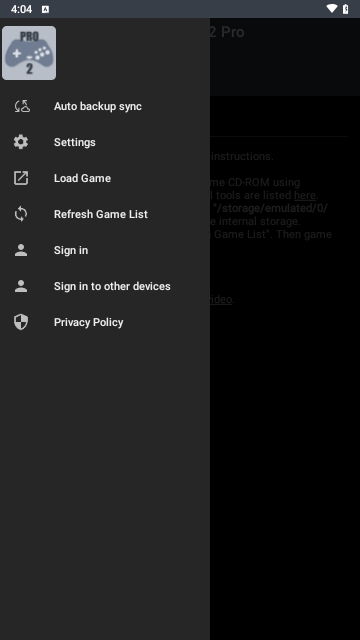Click the gear icon for Settings
The width and height of the screenshot is (360, 640).
21,142
